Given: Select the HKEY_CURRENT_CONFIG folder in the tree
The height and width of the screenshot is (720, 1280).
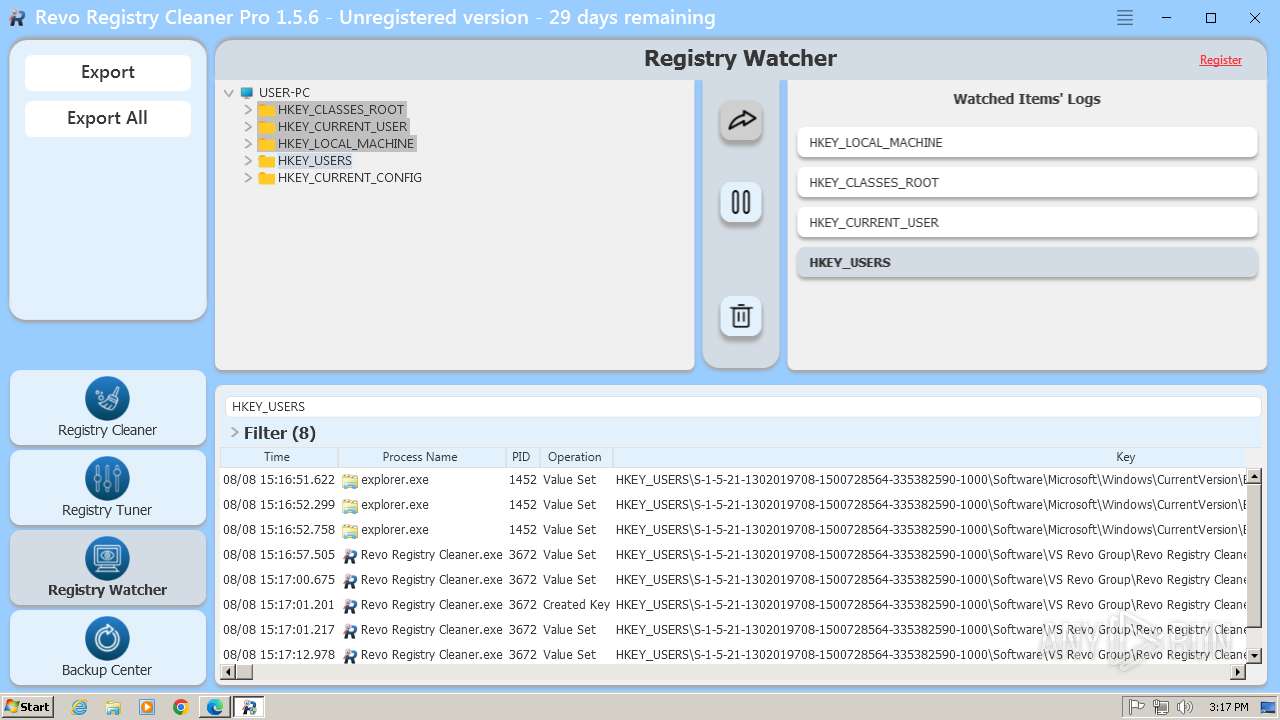Looking at the screenshot, I should (x=340, y=178).
